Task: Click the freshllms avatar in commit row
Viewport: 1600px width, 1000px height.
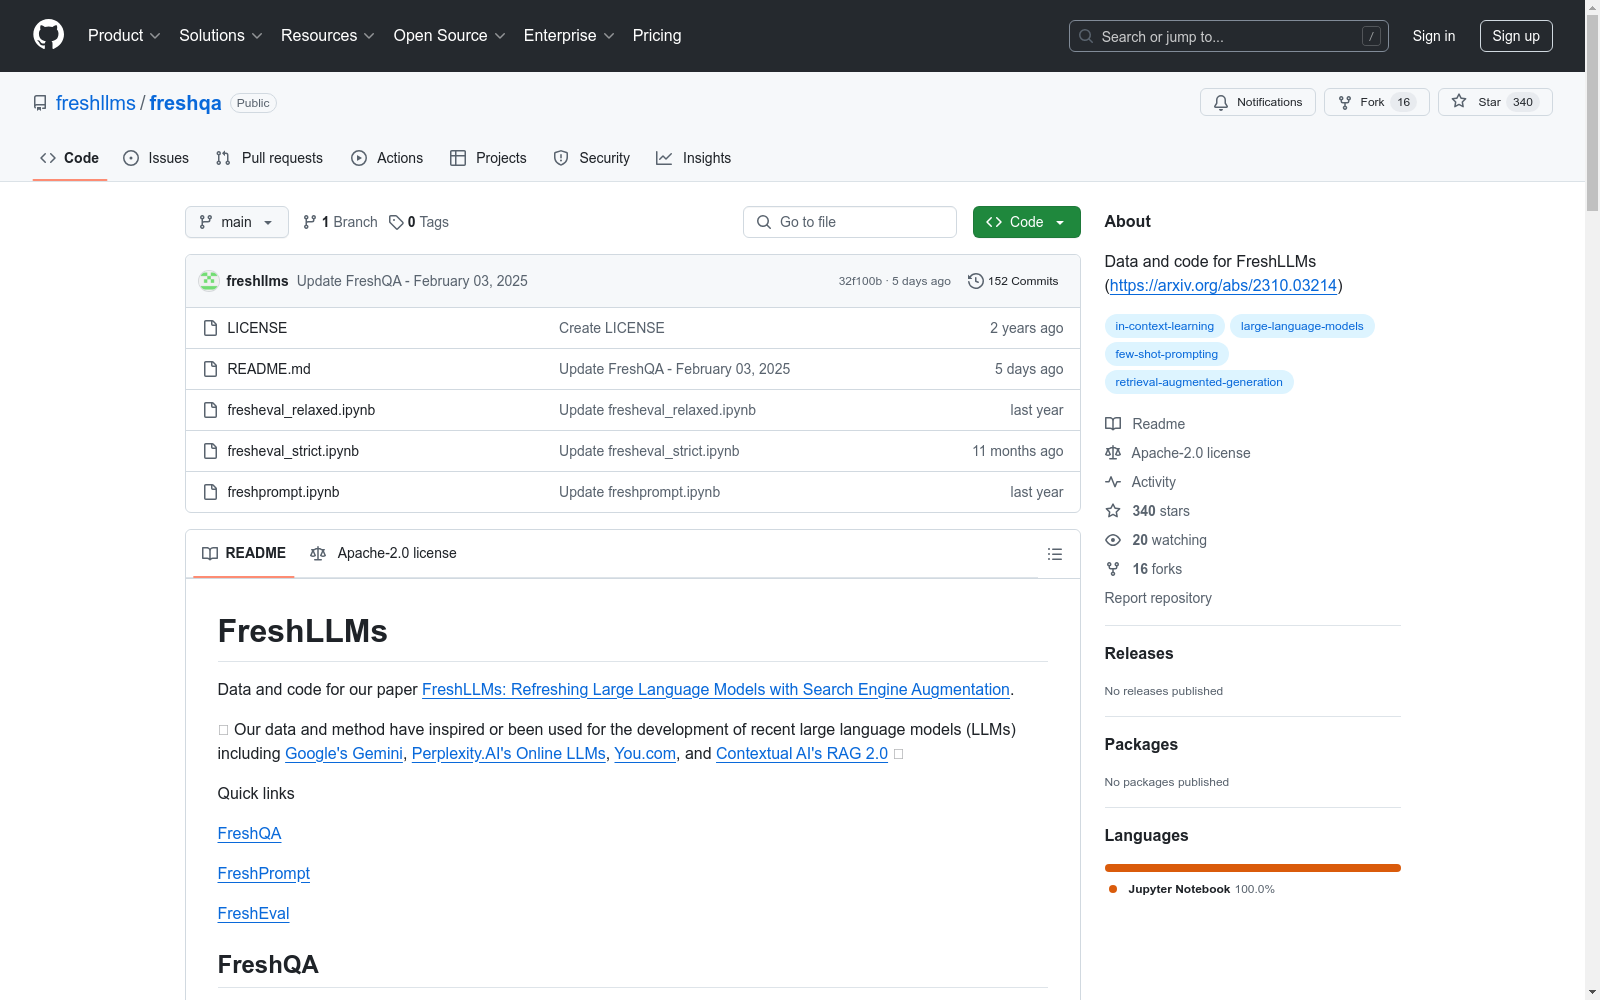Action: pyautogui.click(x=209, y=281)
